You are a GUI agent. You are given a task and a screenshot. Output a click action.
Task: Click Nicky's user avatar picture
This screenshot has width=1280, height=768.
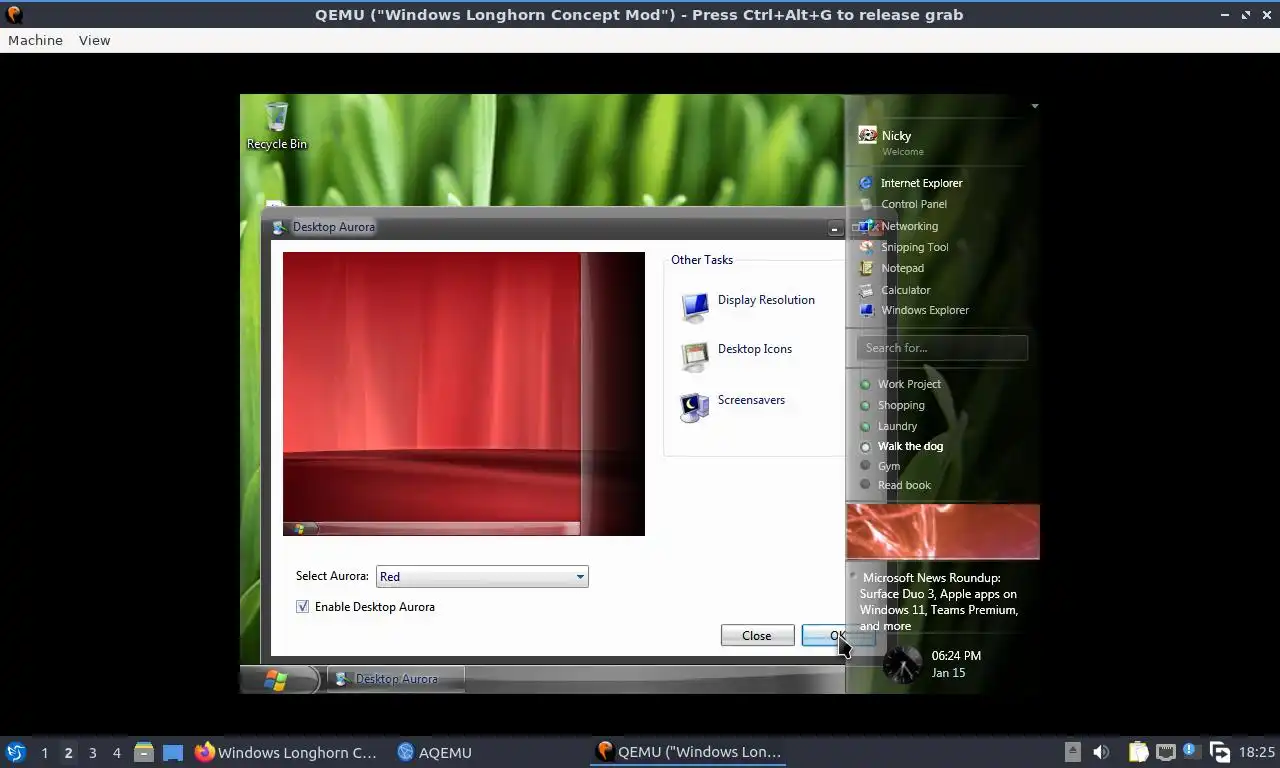coord(867,135)
